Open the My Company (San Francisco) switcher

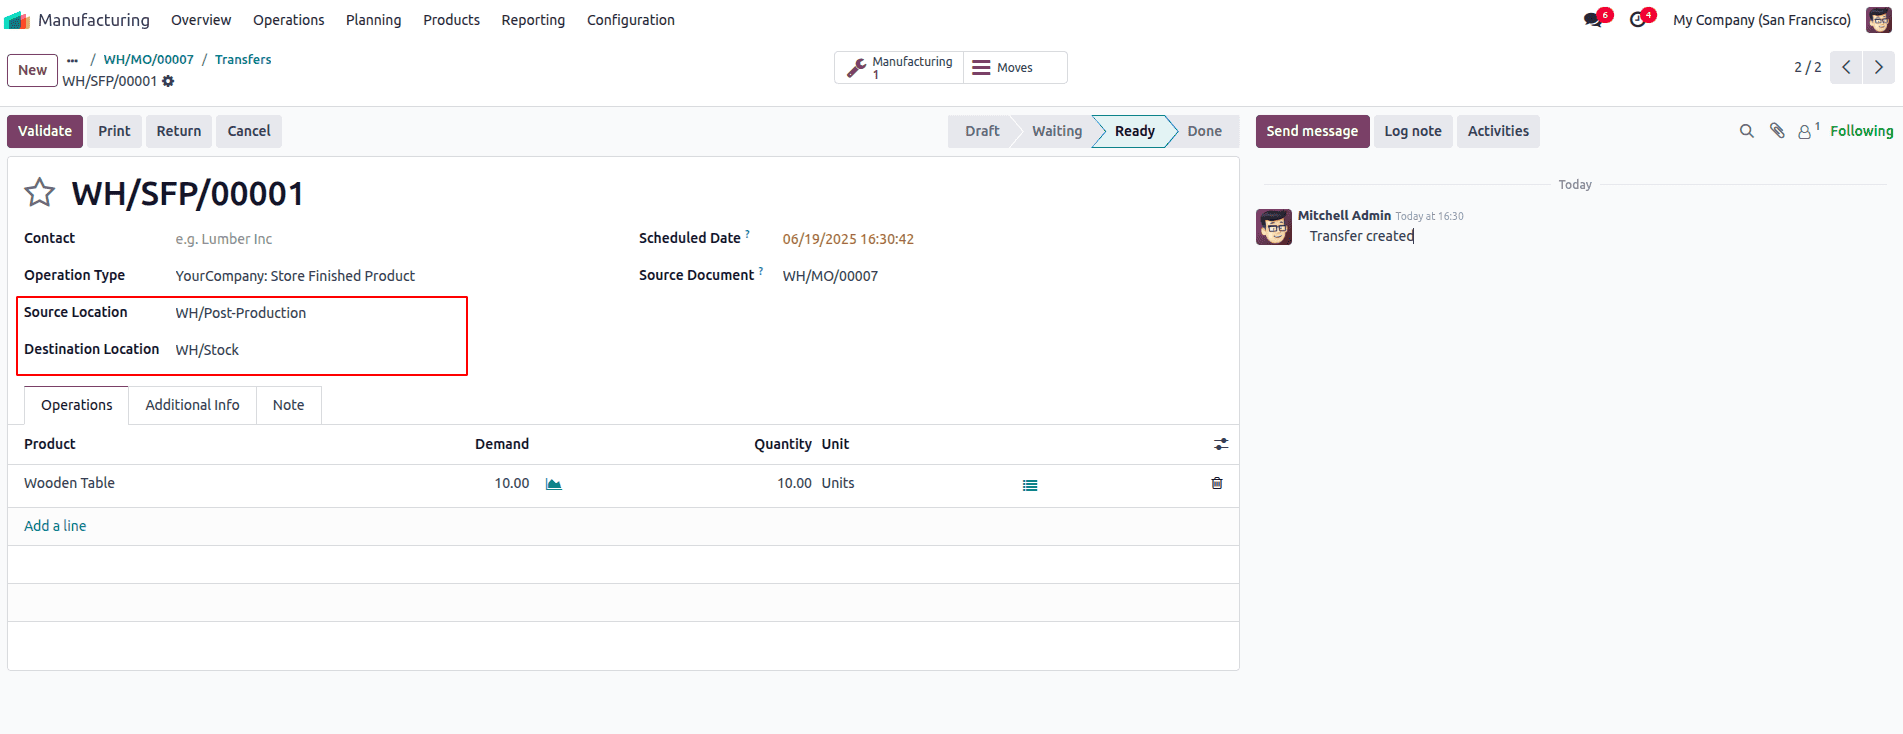point(1761,20)
